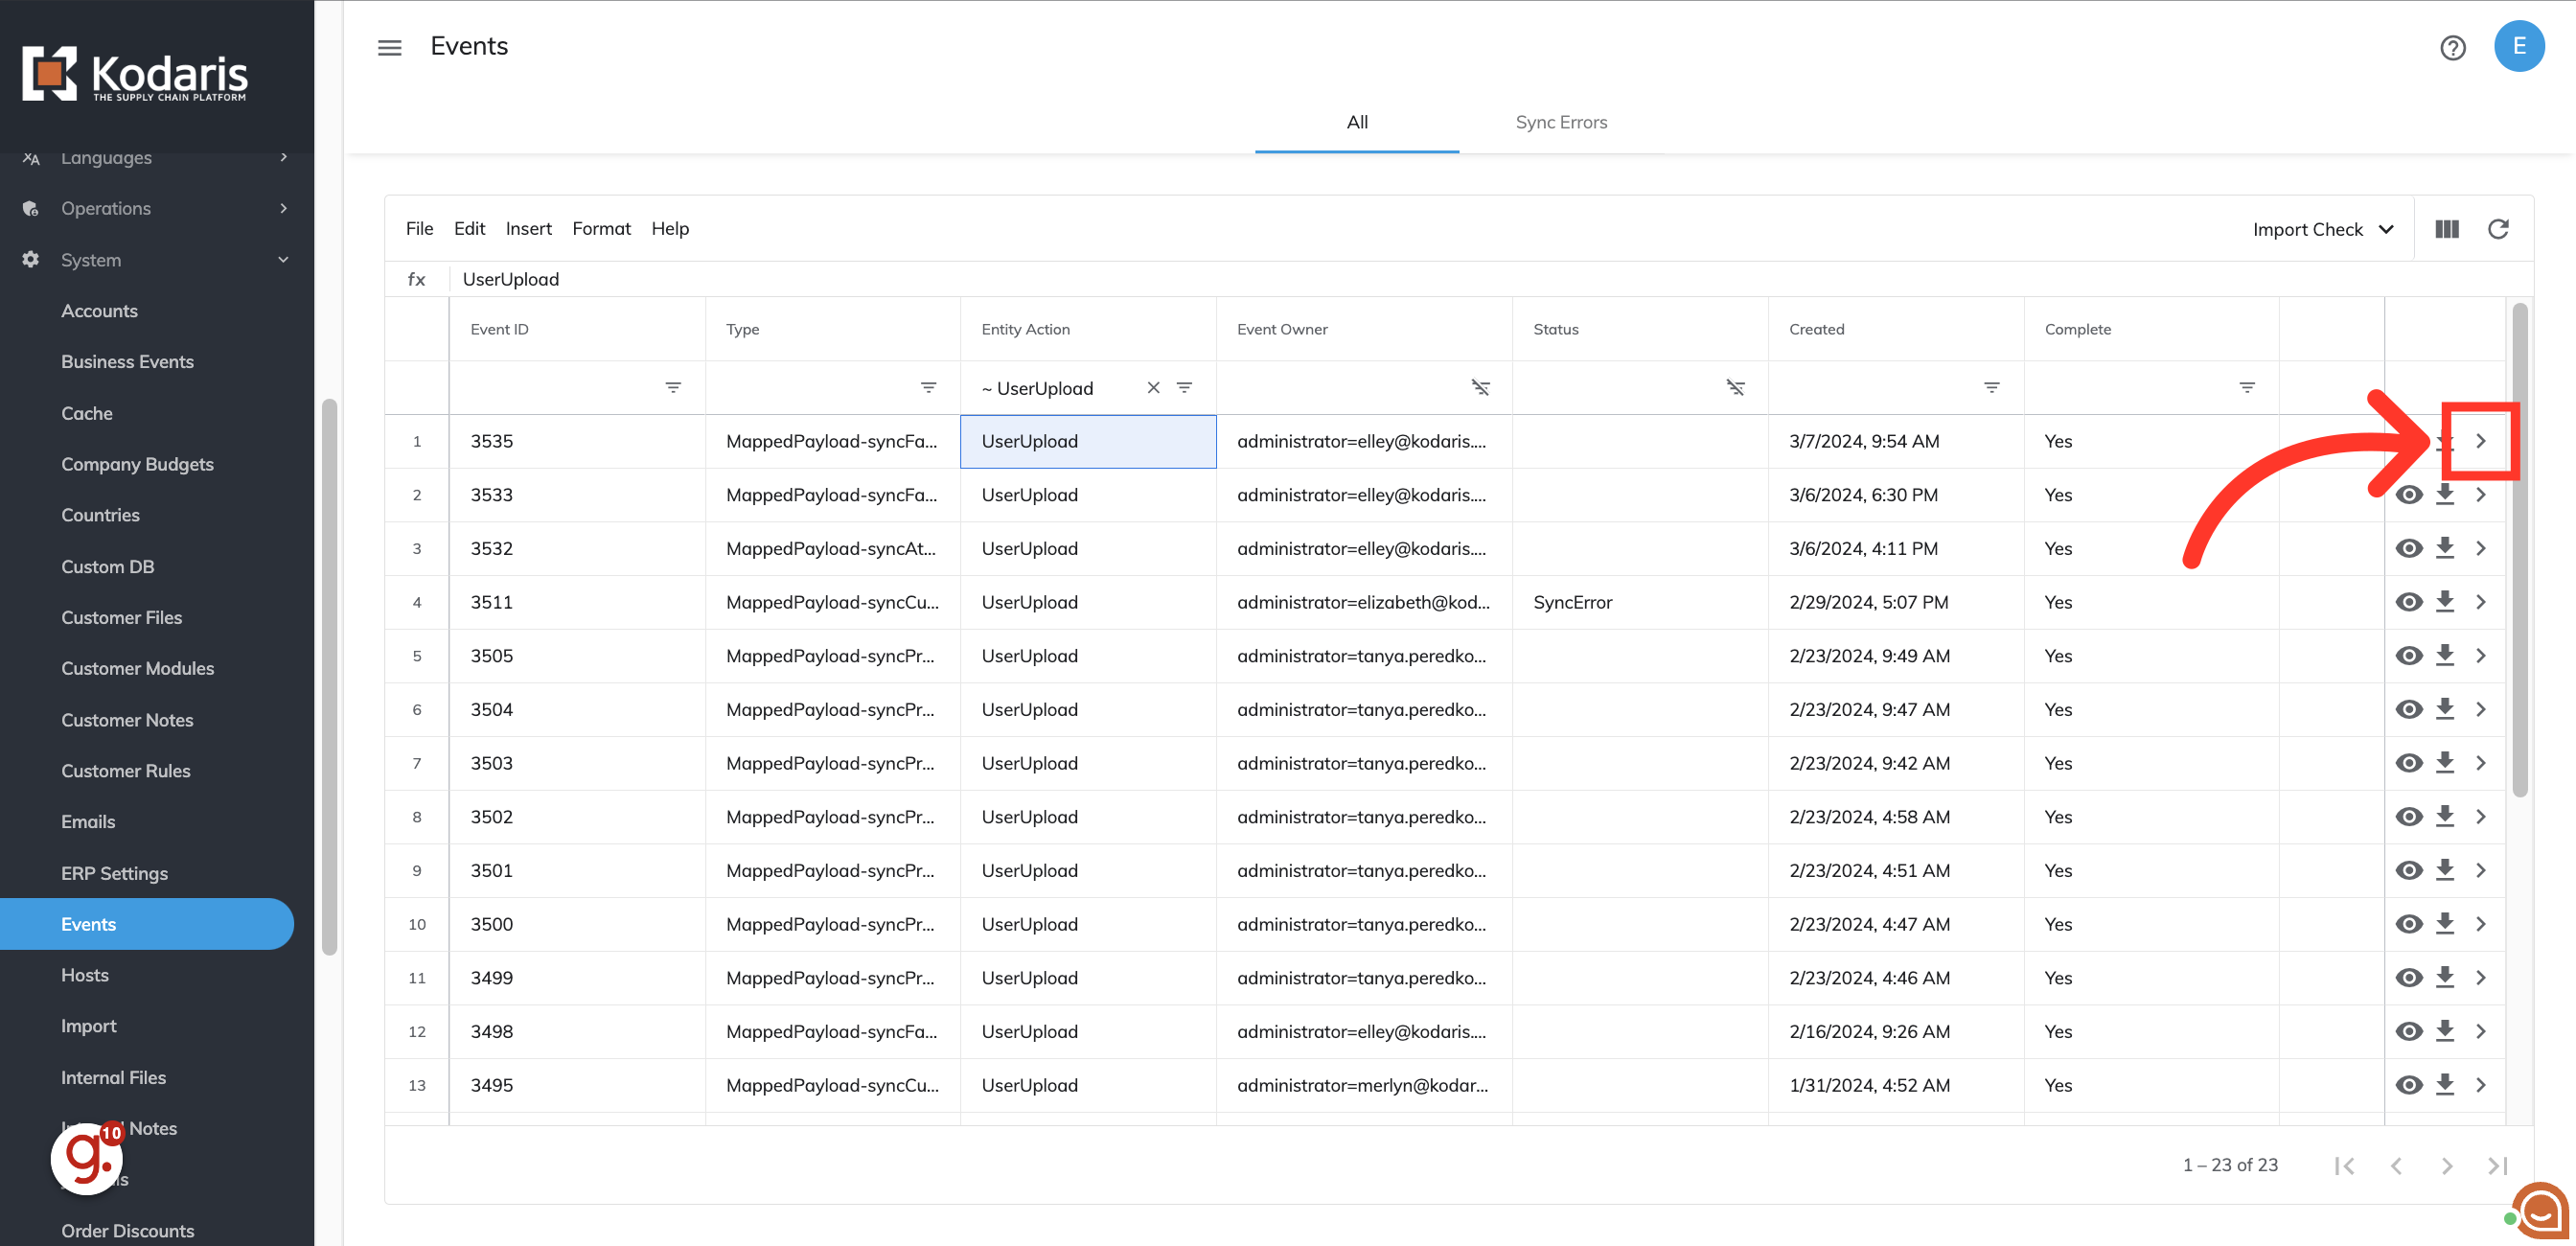The width and height of the screenshot is (2576, 1246).
Task: Click the Grammarly badge icon
Action: (87, 1158)
